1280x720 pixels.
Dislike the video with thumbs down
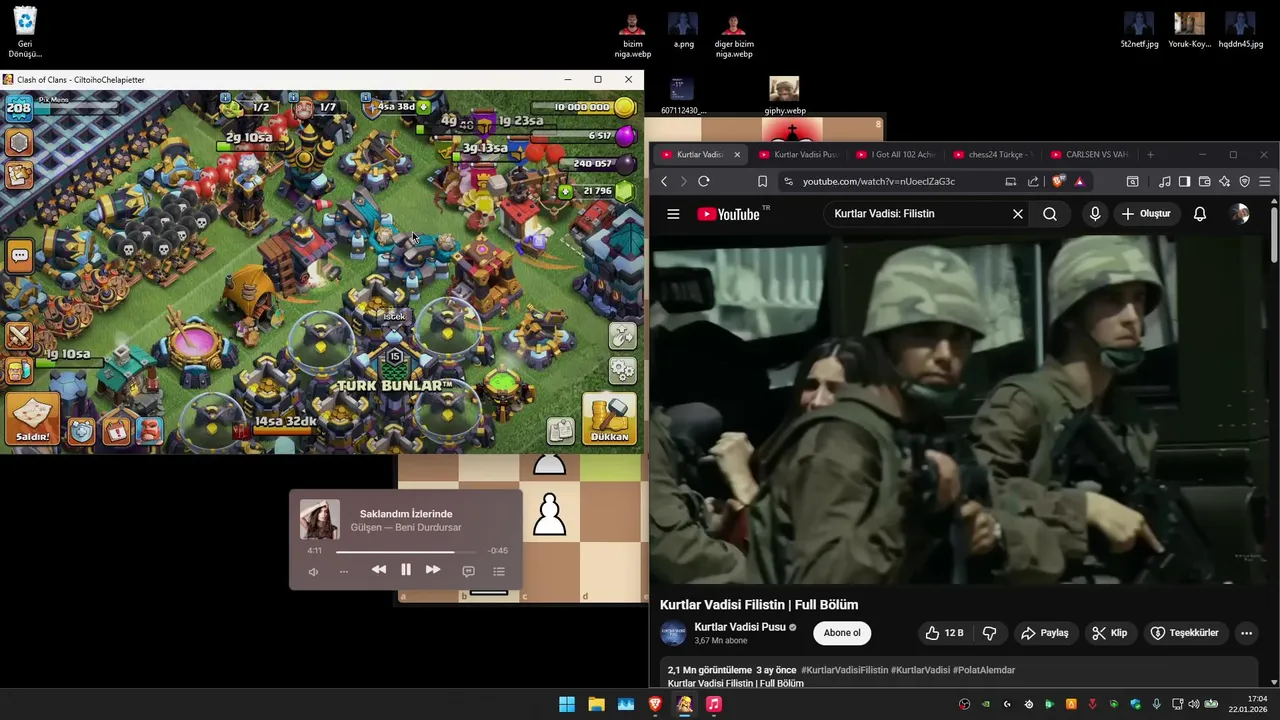[989, 633]
